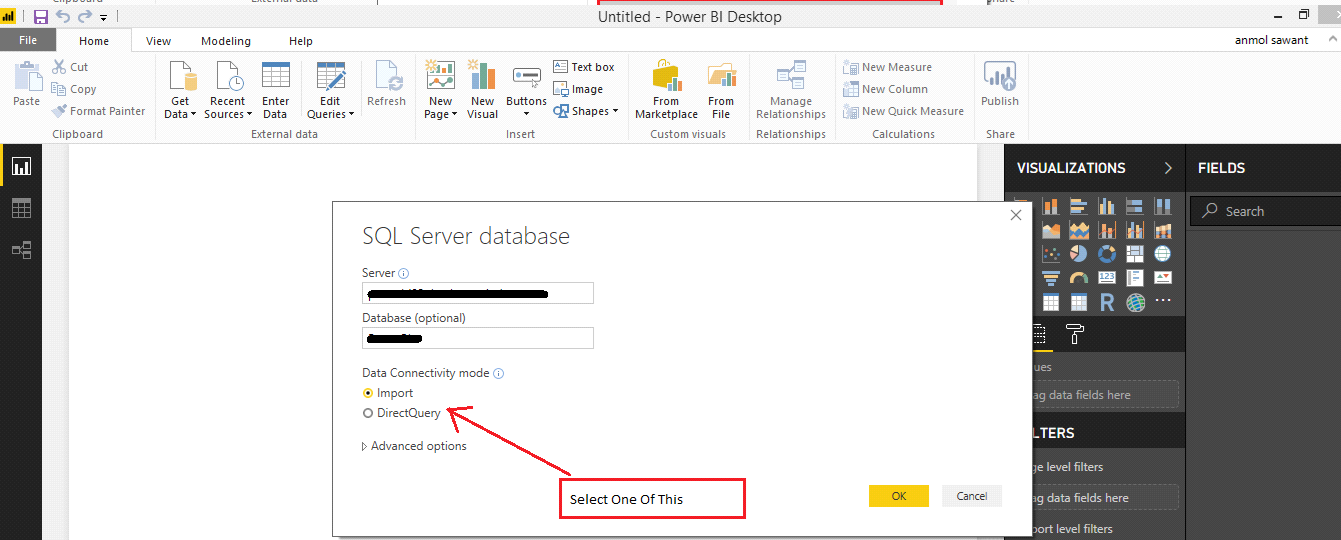This screenshot has height=540, width=1341.
Task: Click New Measure in Calculations
Action: (887, 67)
